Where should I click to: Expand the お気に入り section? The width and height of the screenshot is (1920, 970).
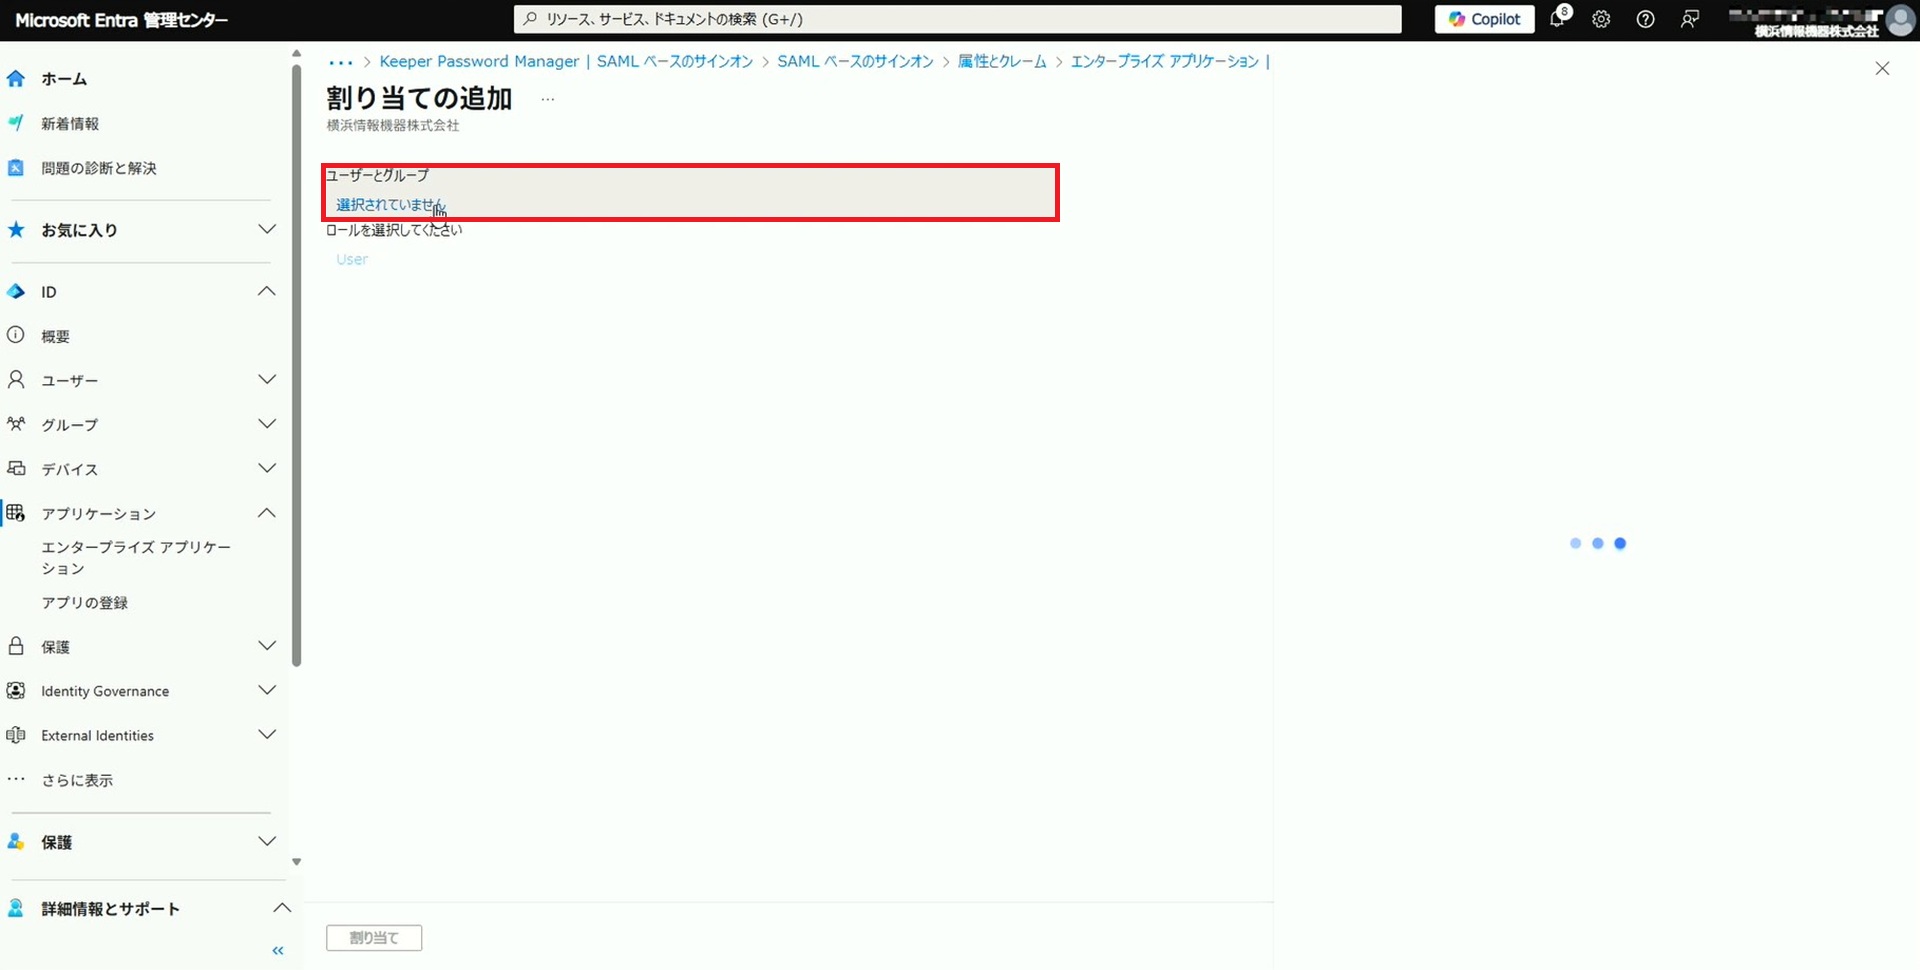(x=267, y=230)
